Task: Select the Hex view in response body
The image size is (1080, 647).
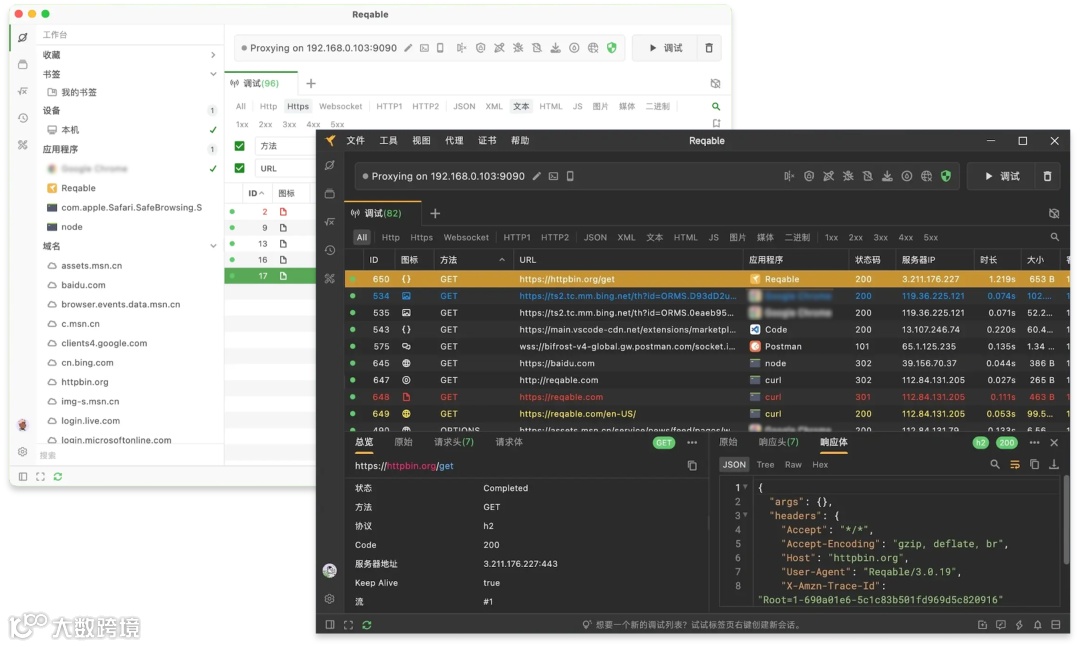Action: (x=820, y=464)
